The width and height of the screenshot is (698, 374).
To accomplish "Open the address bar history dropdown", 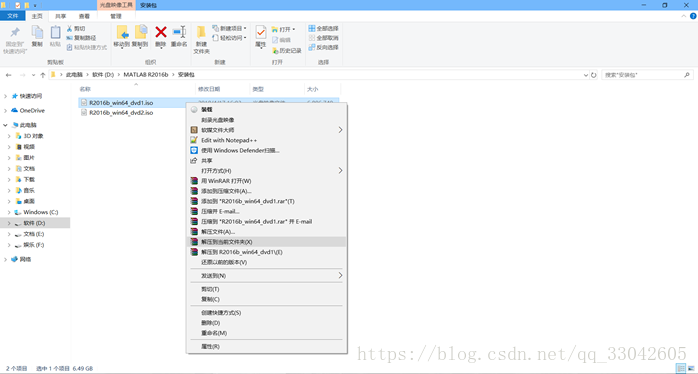I will pos(585,75).
